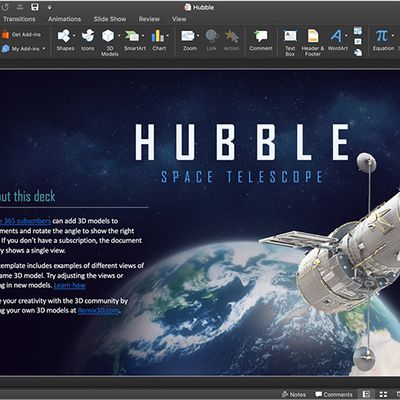The image size is (400, 400).
Task: Switch to Normal view in status bar
Action: (x=366, y=394)
